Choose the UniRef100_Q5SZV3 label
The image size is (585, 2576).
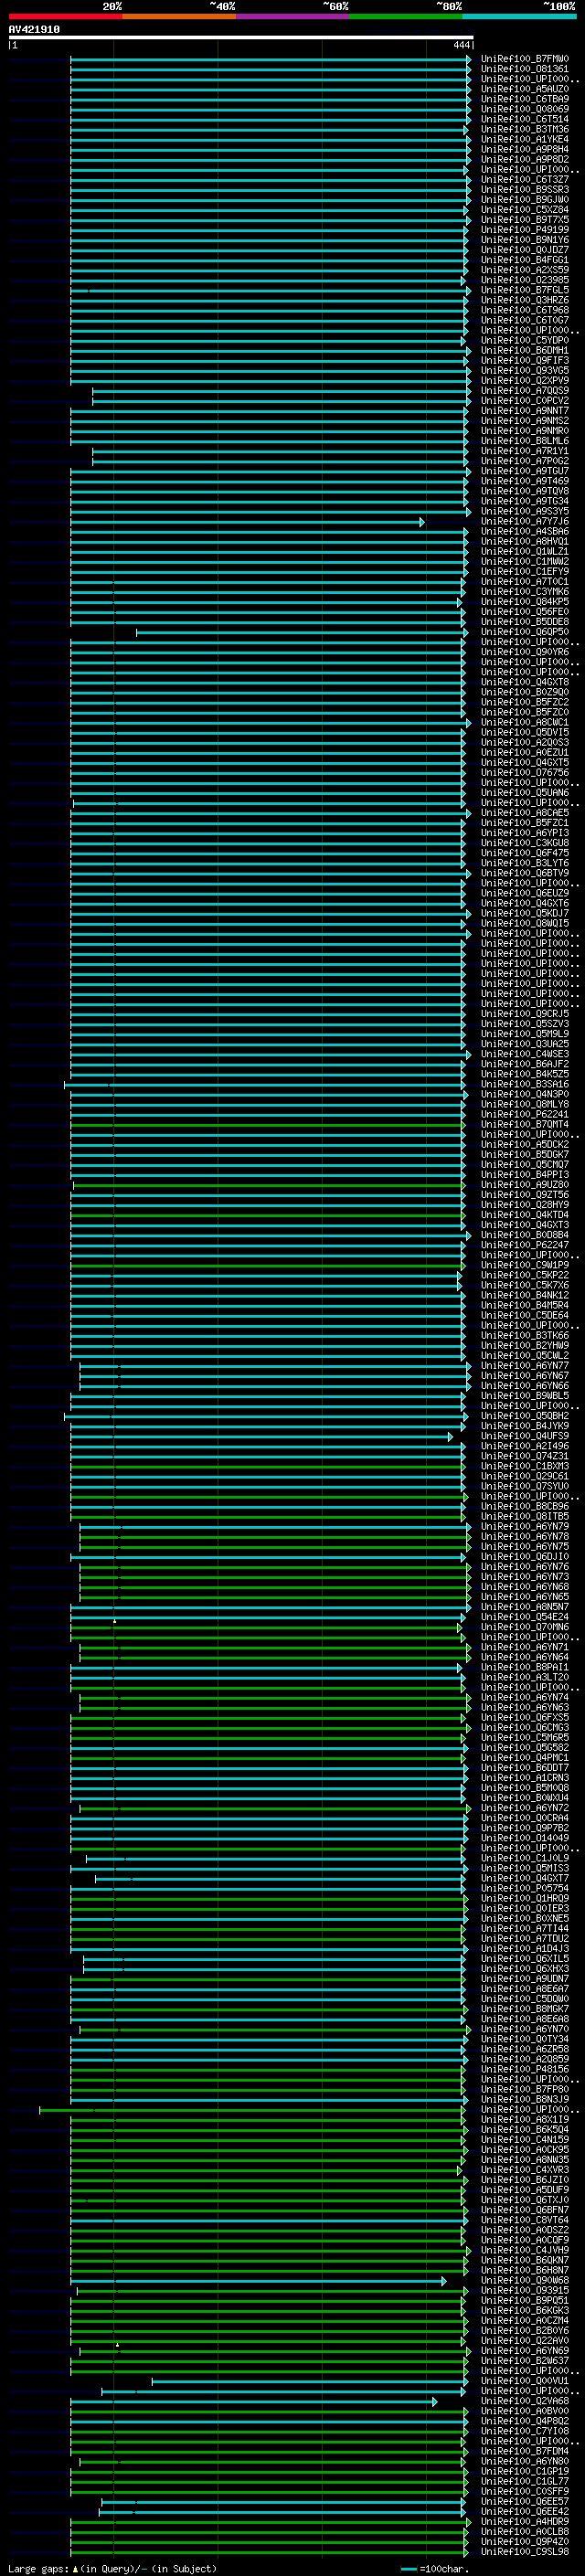click(x=525, y=1024)
